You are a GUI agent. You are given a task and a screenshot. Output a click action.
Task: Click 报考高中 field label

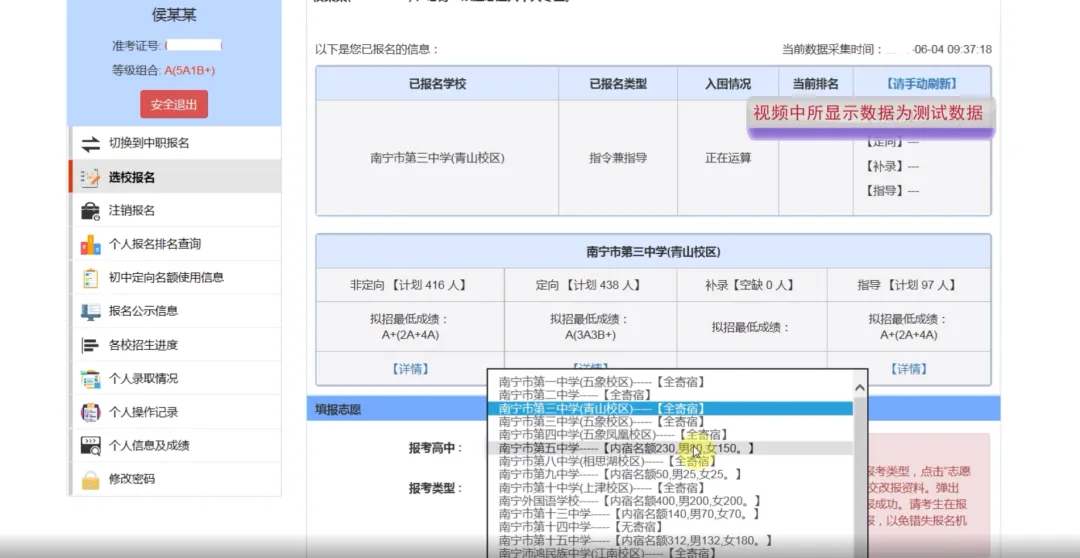coord(435,449)
